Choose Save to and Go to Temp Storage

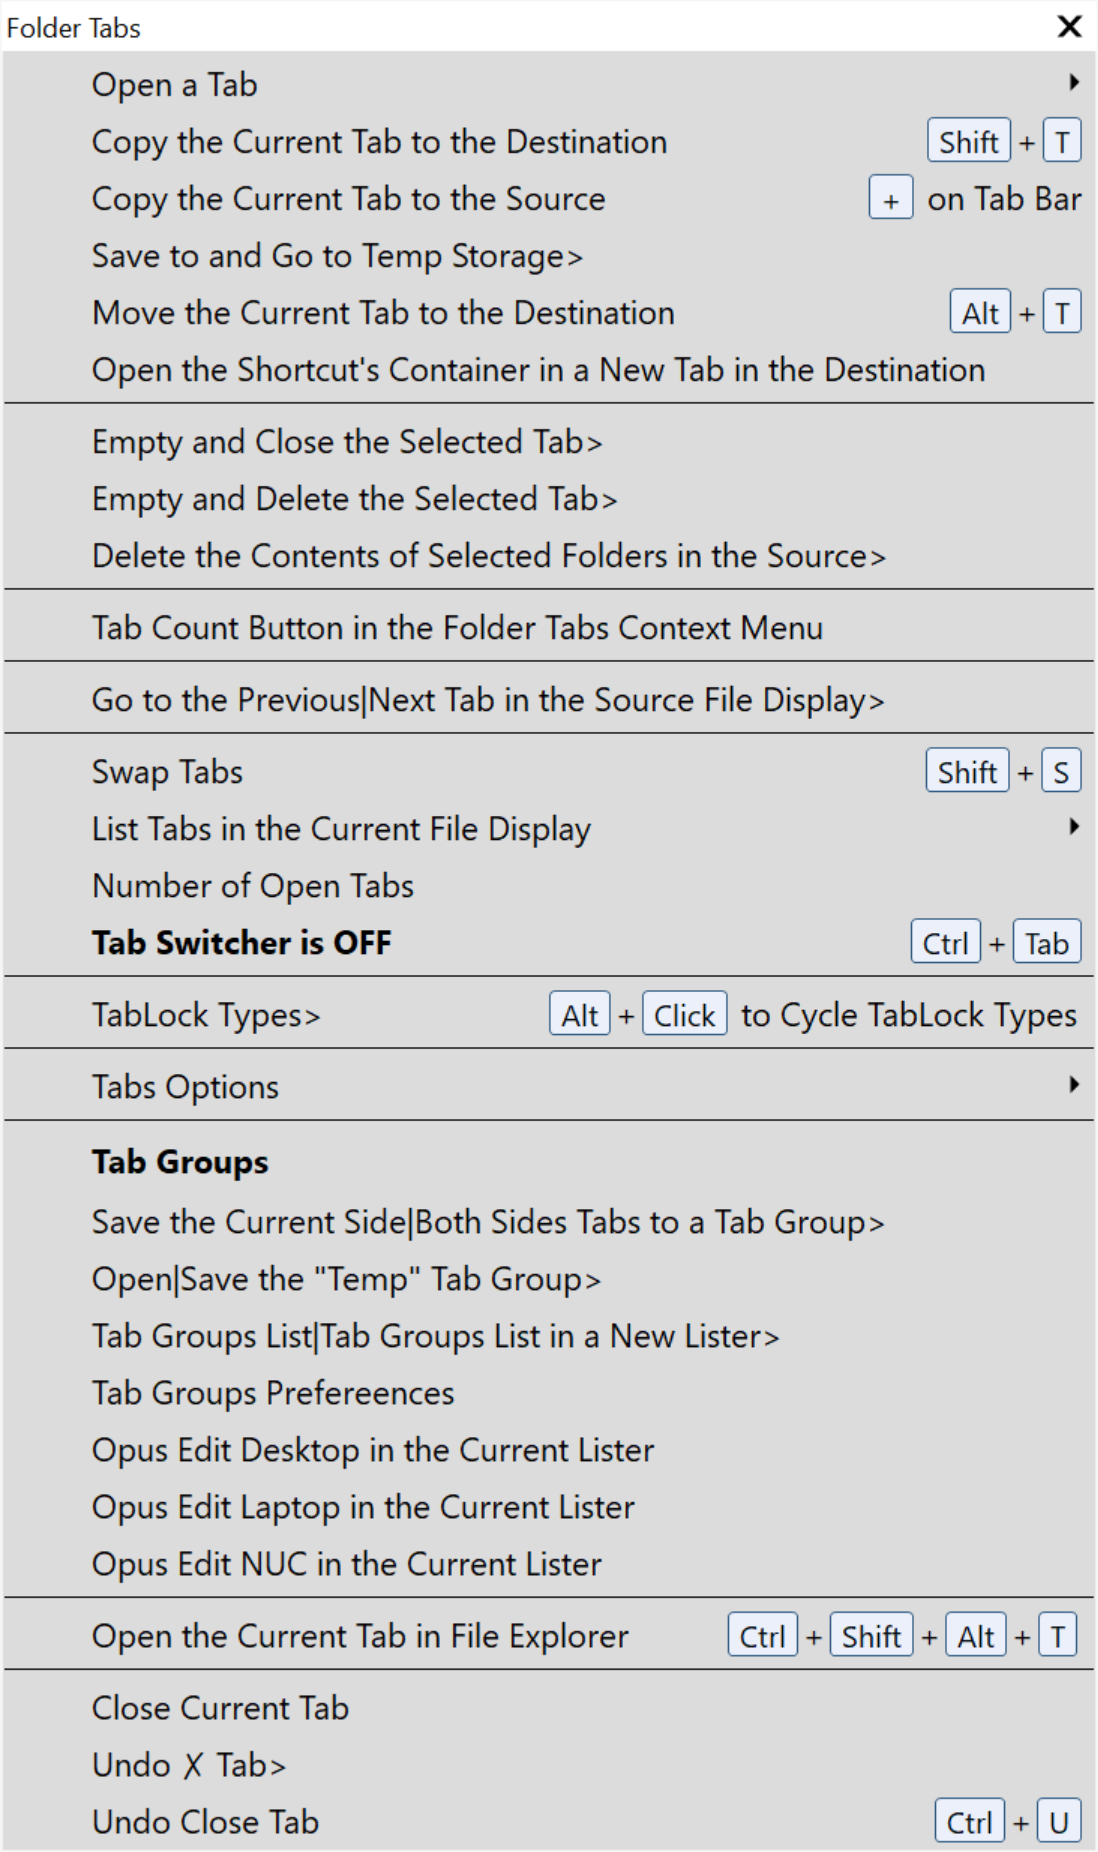pos(337,256)
